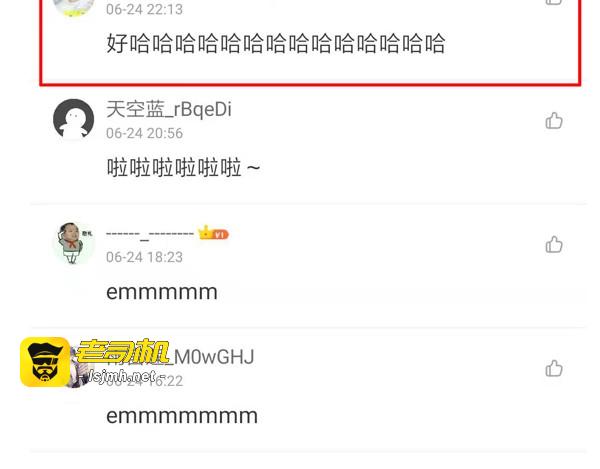
Task: Select the emmmmm comment text
Action: (x=162, y=293)
